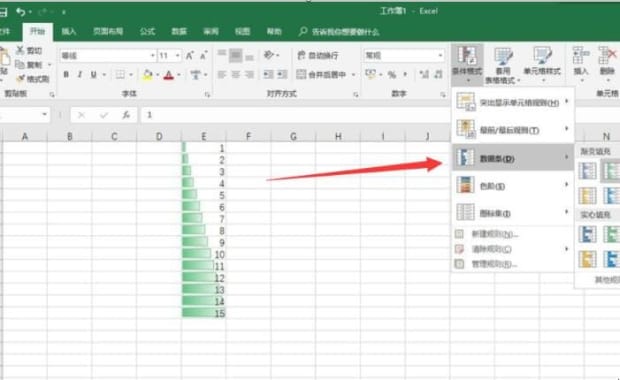Open the font size dropdown showing 11

(178, 56)
